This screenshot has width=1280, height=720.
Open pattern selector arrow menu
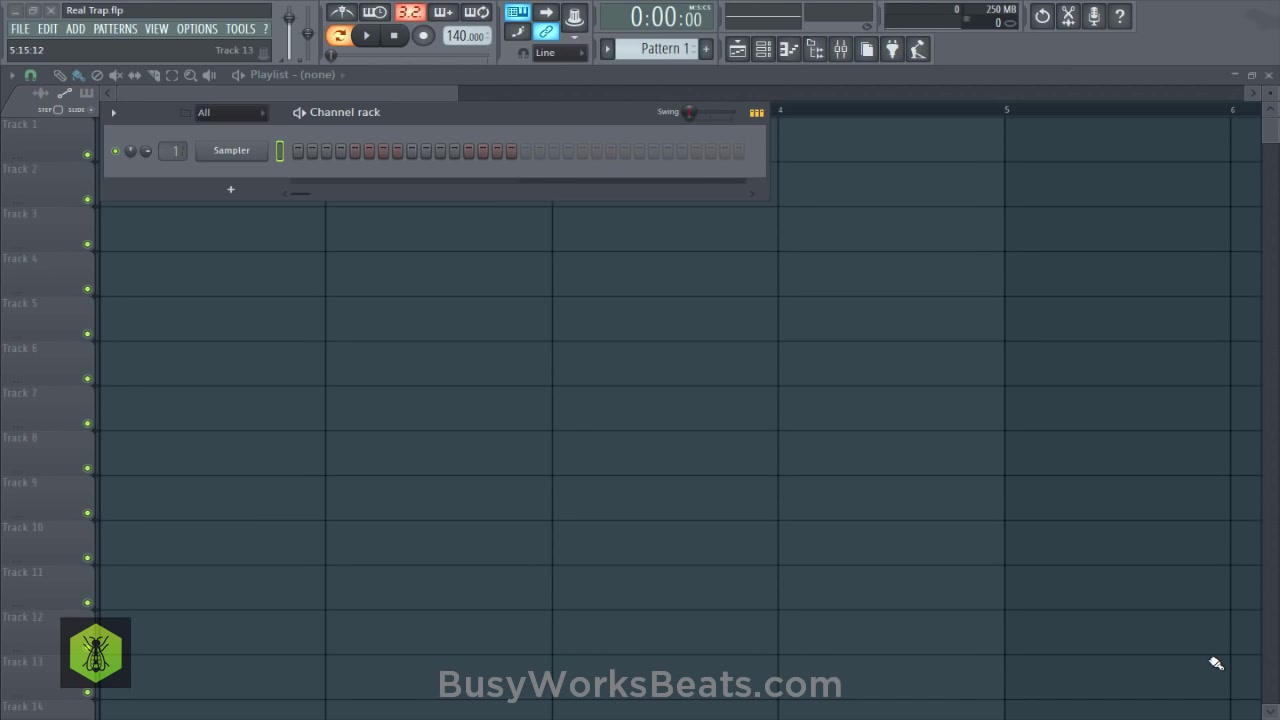click(x=607, y=49)
